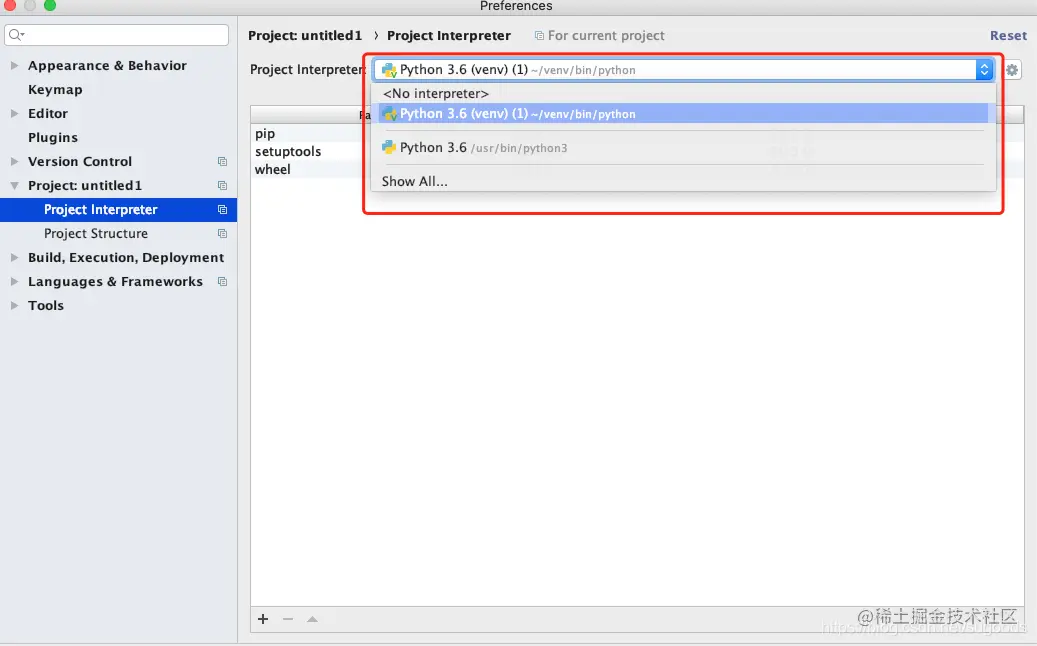
Task: Click the copy icon beside Version Control
Action: pos(222,161)
